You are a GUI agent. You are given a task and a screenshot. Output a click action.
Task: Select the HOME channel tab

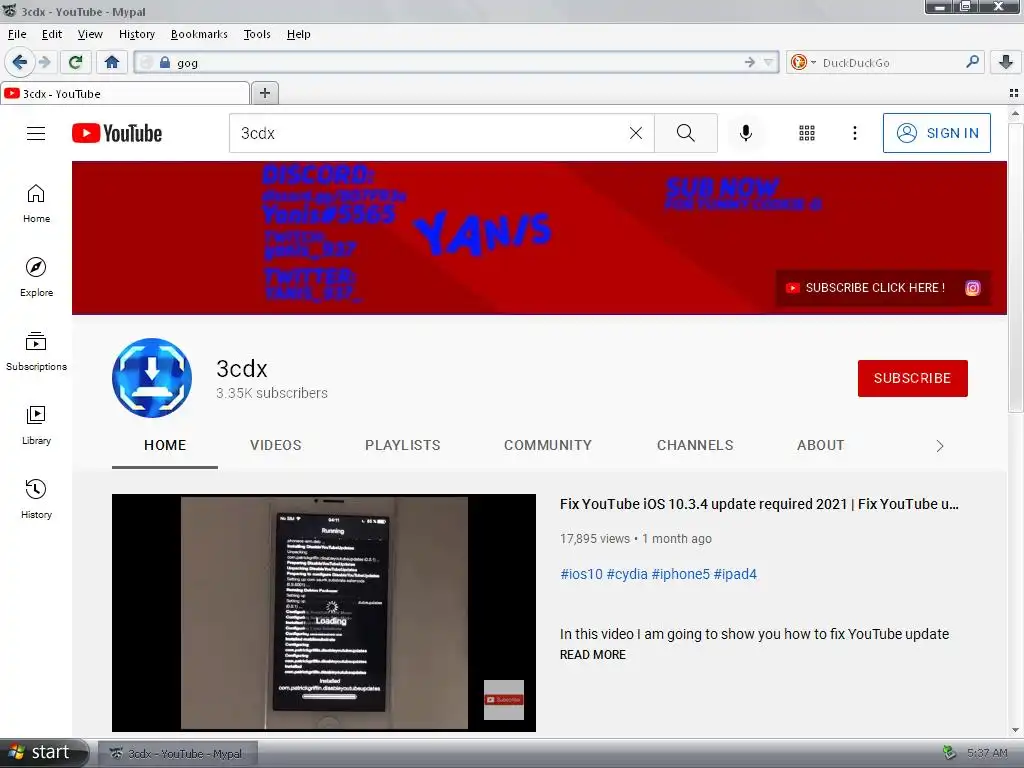click(165, 445)
